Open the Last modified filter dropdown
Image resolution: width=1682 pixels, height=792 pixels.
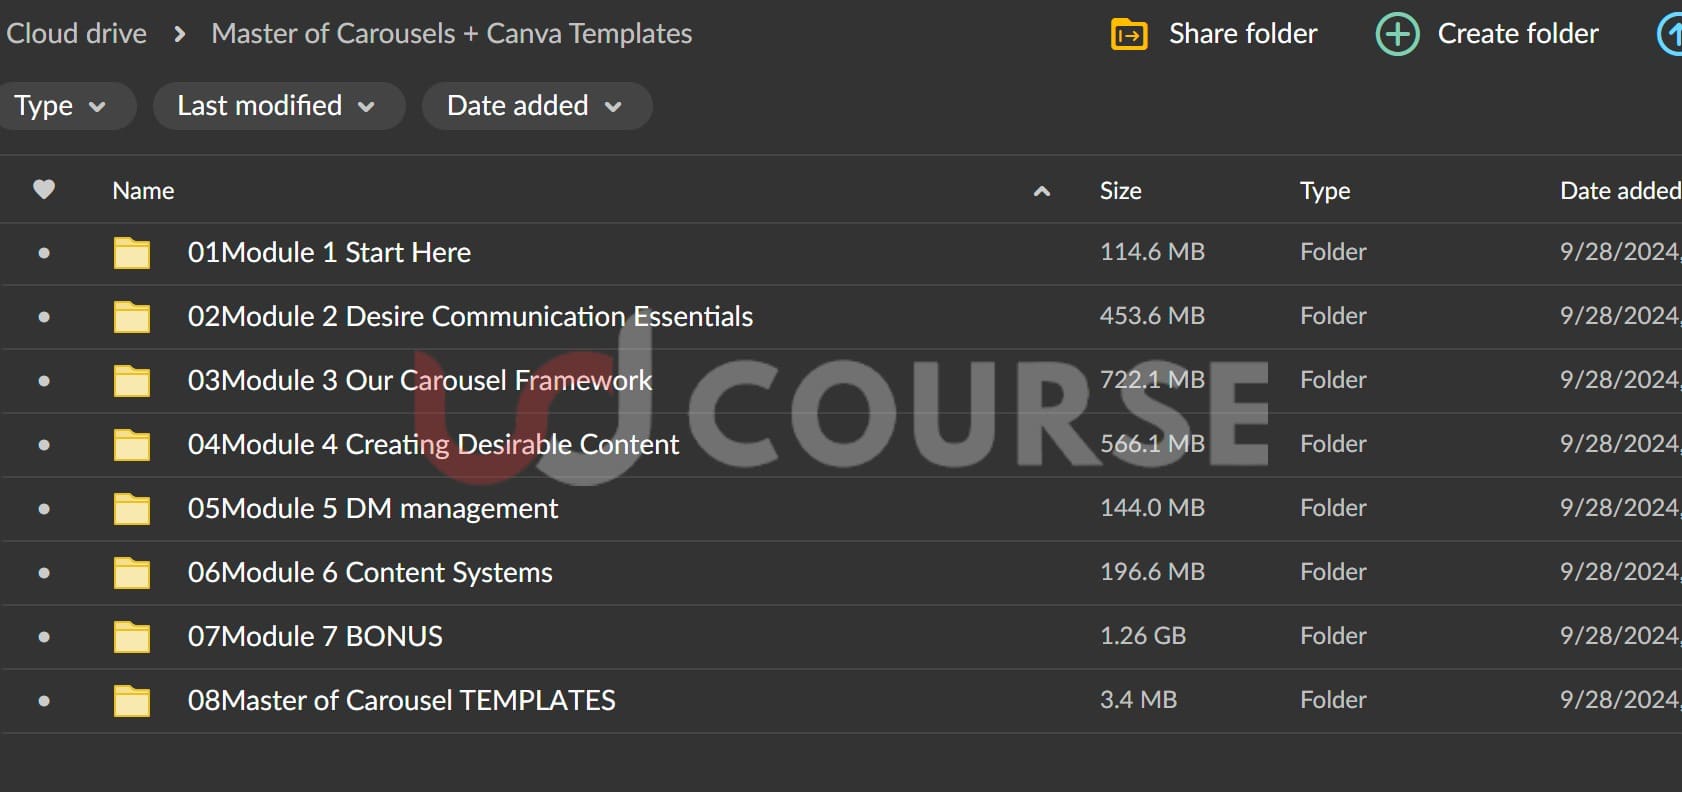[x=277, y=106]
